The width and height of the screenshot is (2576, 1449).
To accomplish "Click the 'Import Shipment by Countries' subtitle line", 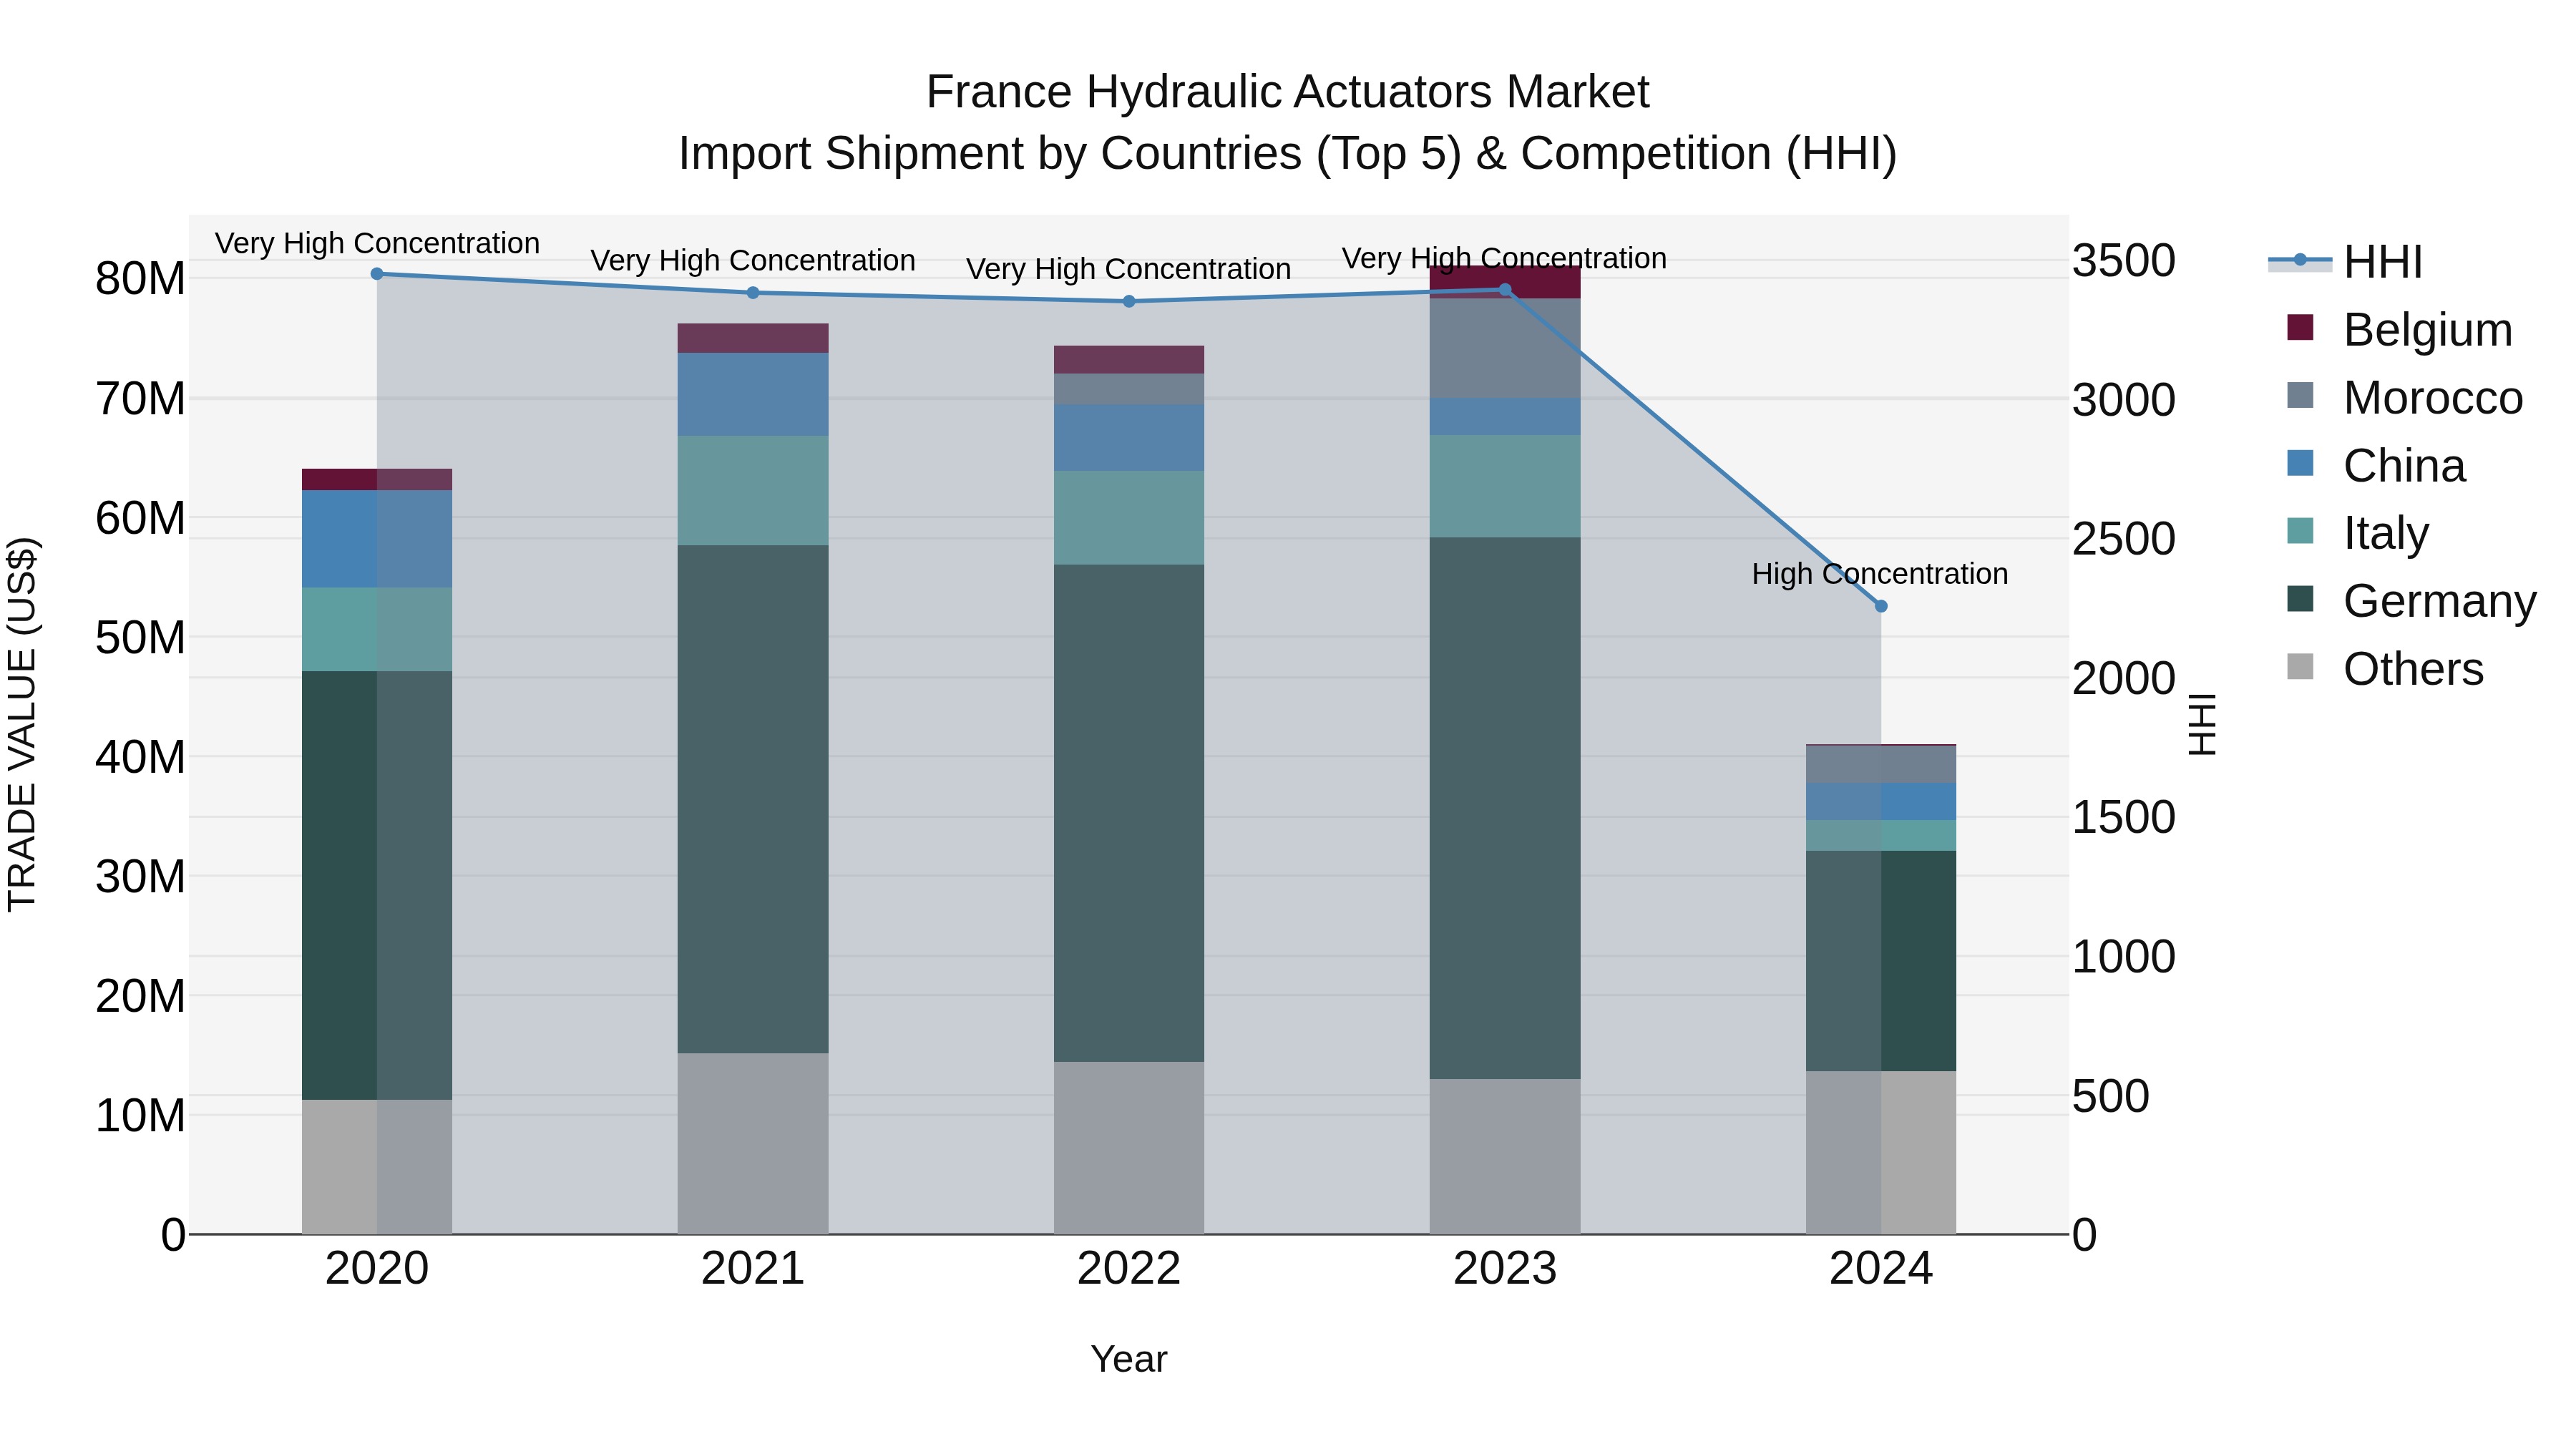I will tap(1287, 154).
